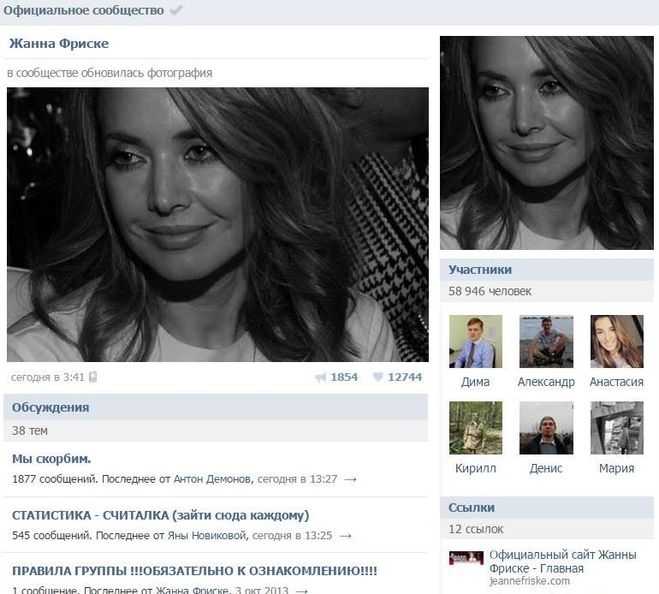Like the post via heart icon 12744

pyautogui.click(x=378, y=377)
